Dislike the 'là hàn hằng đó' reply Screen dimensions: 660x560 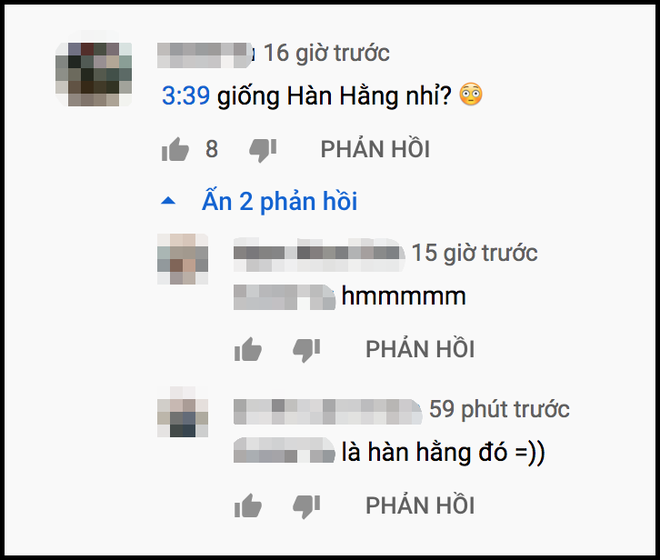coord(306,506)
